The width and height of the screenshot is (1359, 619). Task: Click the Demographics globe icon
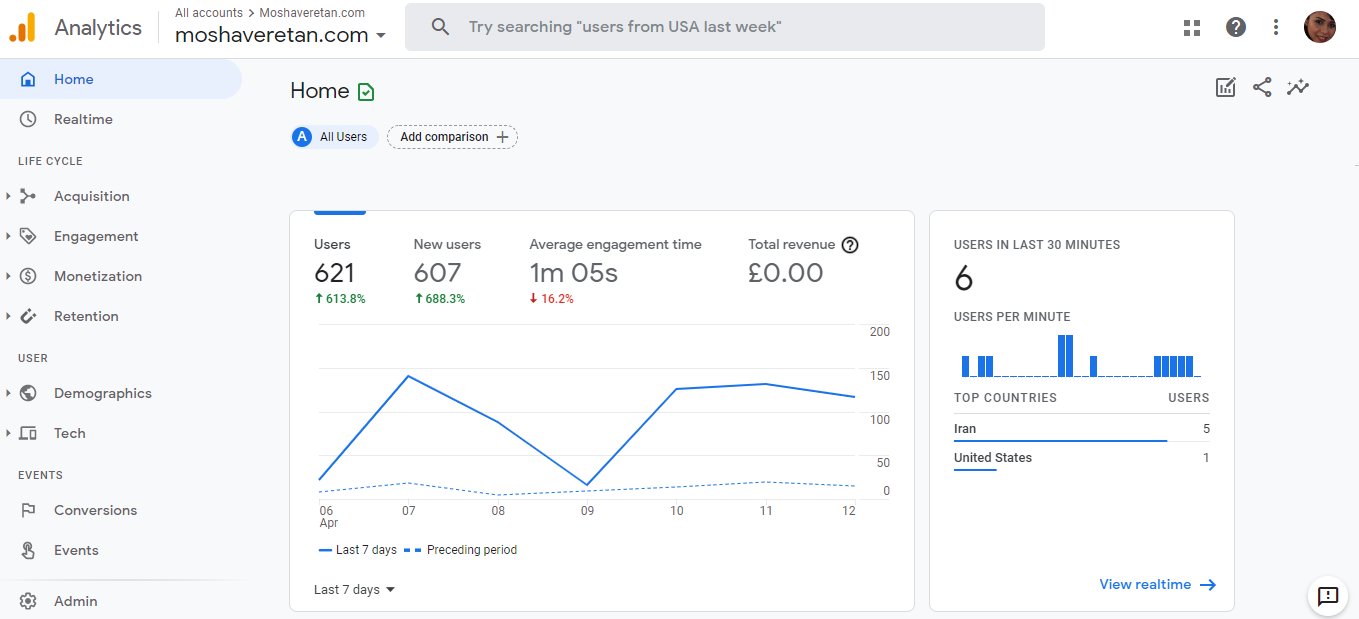[x=28, y=393]
